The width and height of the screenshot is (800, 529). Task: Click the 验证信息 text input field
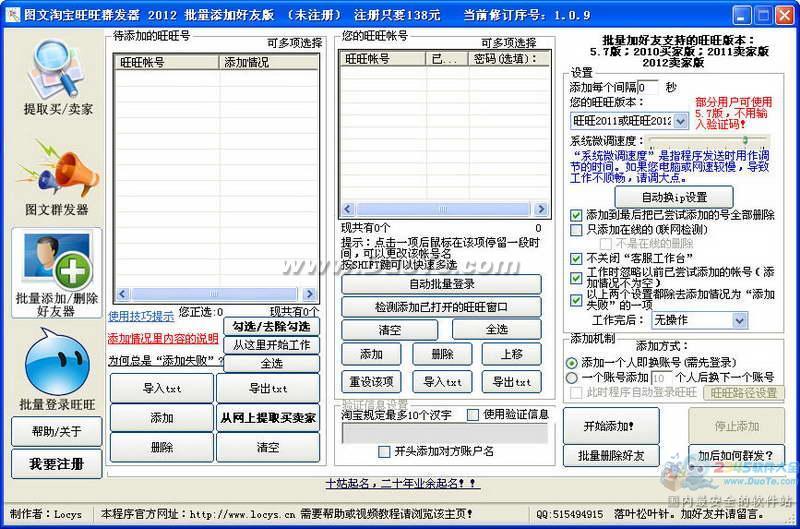pyautogui.click(x=444, y=433)
